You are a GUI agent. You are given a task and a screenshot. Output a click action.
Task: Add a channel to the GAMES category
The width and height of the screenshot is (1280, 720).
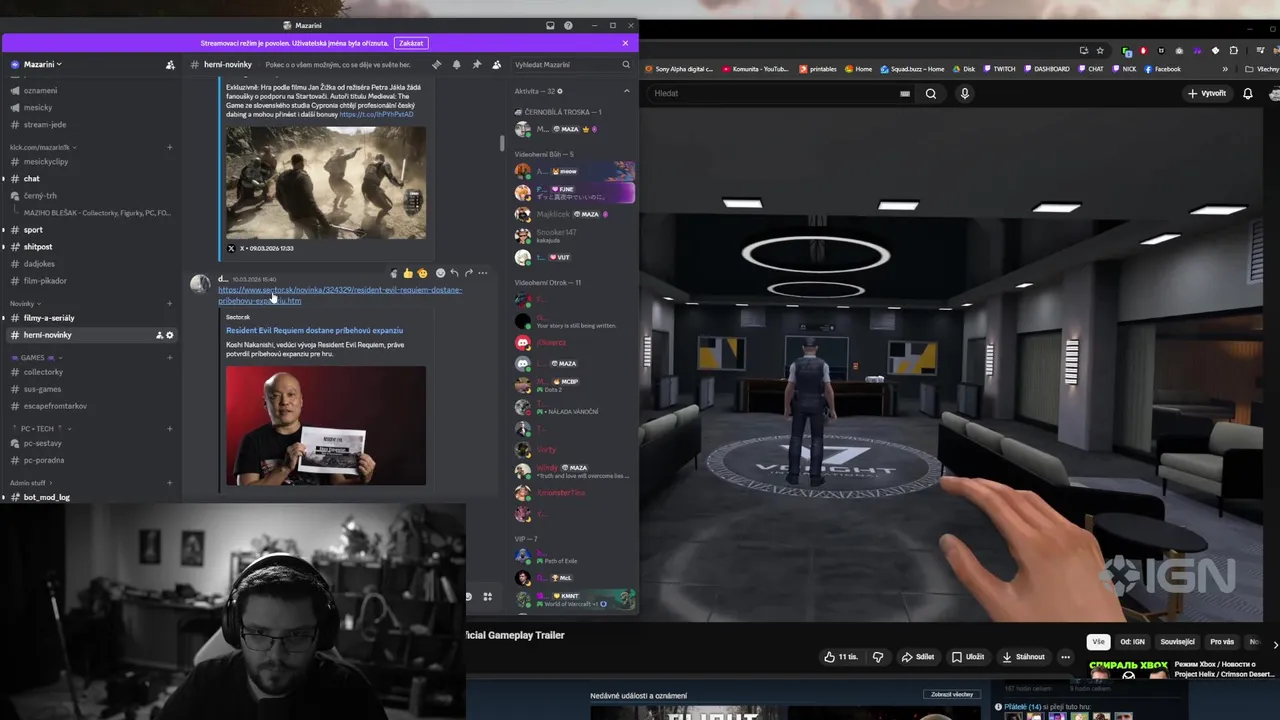(169, 357)
